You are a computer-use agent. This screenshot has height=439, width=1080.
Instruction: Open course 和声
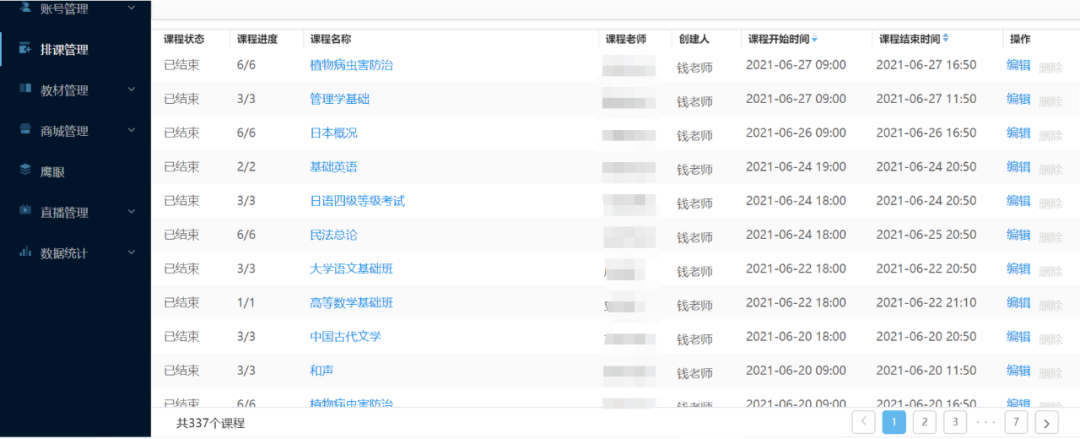click(x=322, y=371)
